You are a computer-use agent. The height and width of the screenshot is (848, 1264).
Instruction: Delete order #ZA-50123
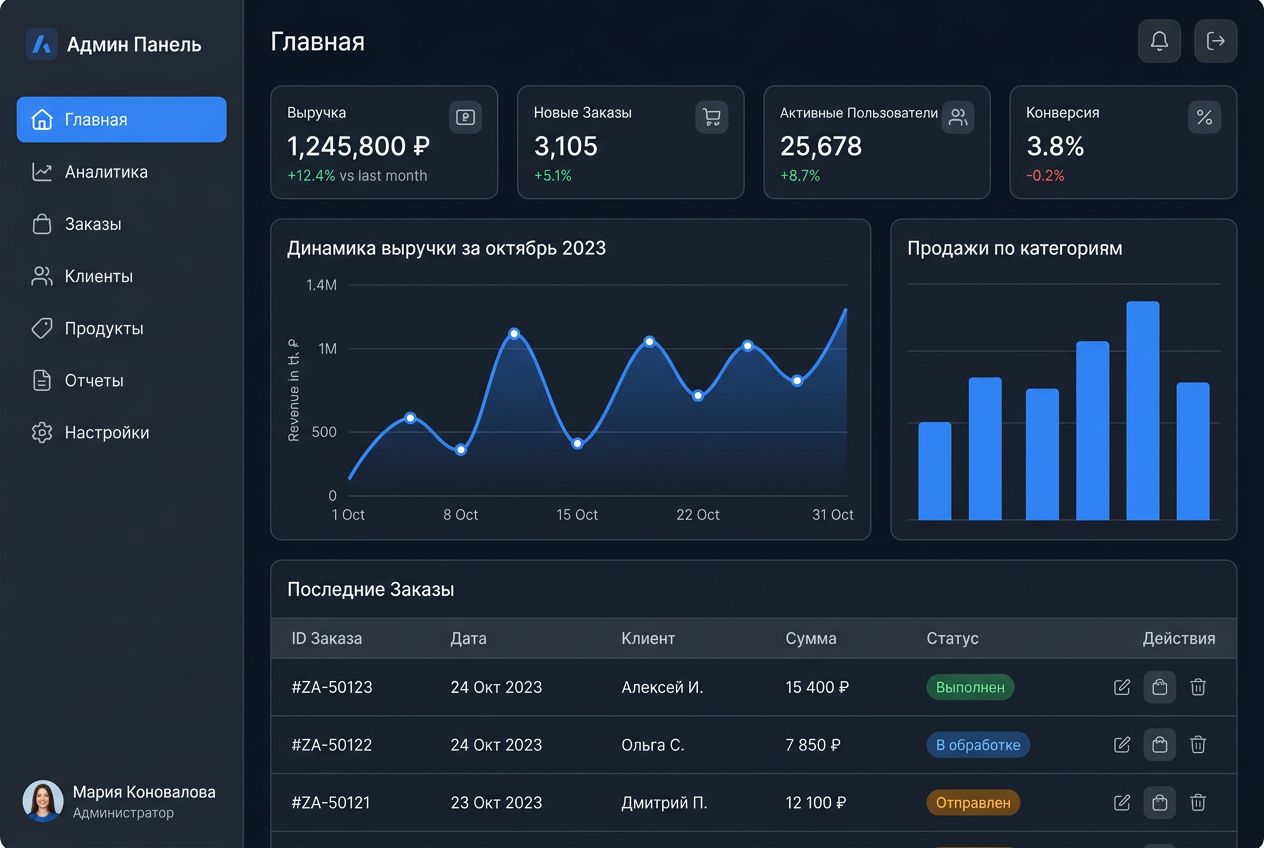tap(1198, 687)
